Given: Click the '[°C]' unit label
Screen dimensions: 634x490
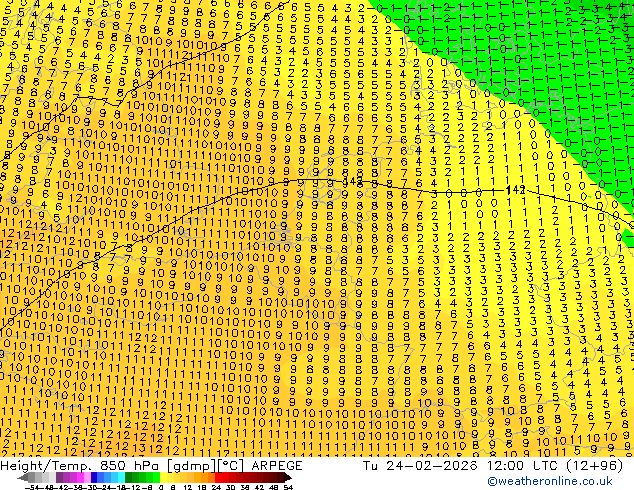Looking at the screenshot, I should point(231,466).
